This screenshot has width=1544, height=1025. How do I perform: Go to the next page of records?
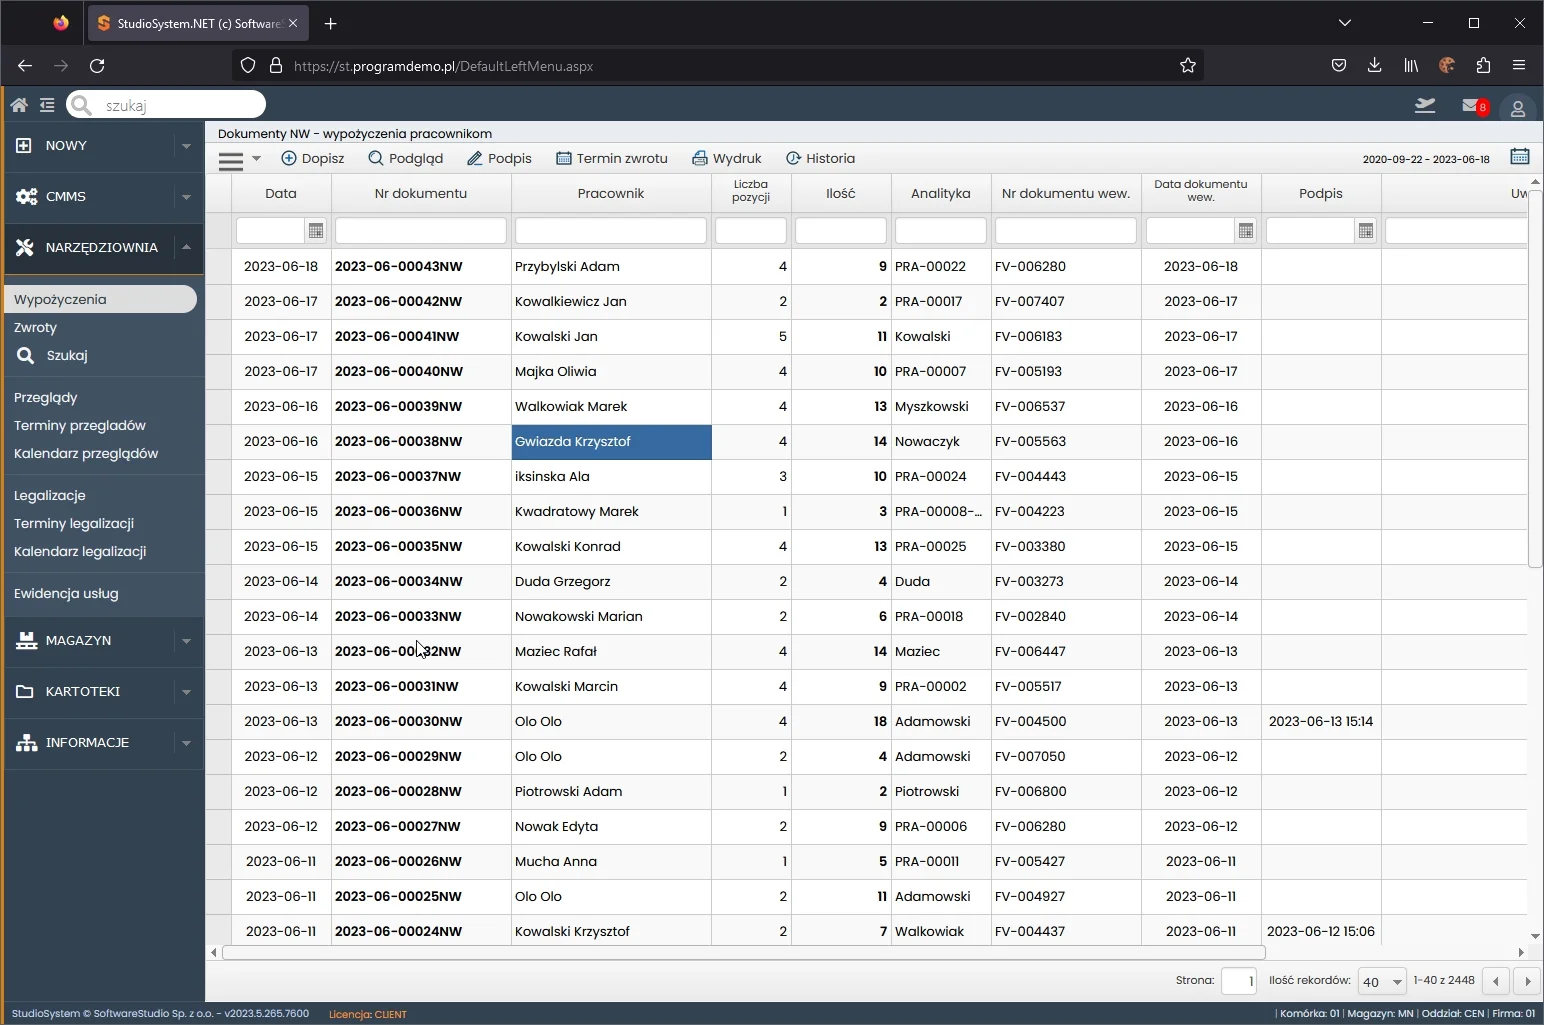[1527, 981]
